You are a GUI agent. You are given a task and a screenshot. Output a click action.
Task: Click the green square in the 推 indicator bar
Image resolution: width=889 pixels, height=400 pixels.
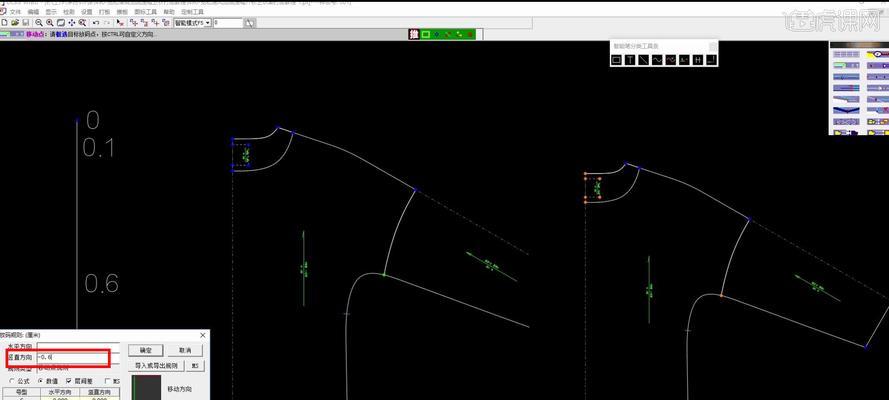pyautogui.click(x=426, y=35)
